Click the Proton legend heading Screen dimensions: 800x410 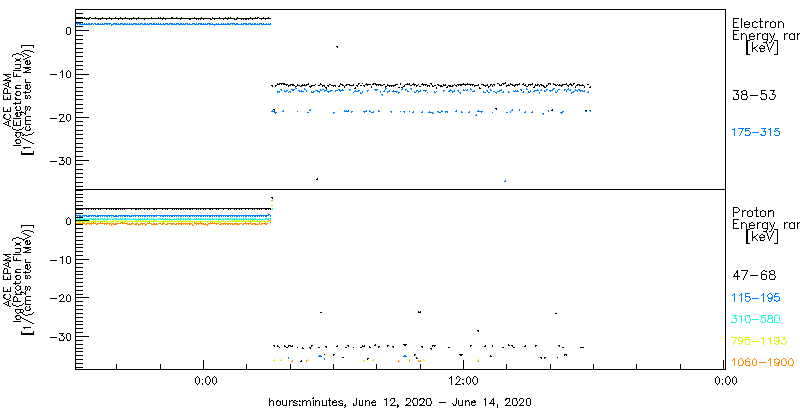point(753,213)
